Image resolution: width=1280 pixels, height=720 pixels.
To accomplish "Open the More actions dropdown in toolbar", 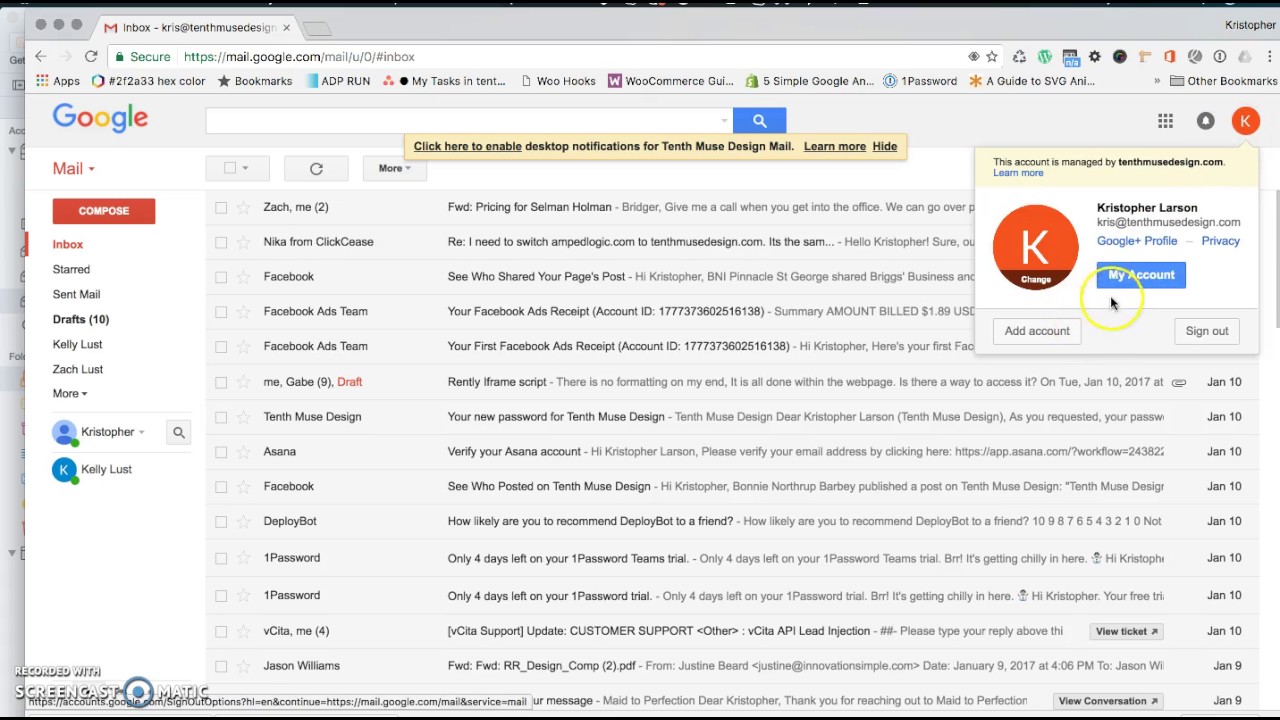I will point(394,168).
